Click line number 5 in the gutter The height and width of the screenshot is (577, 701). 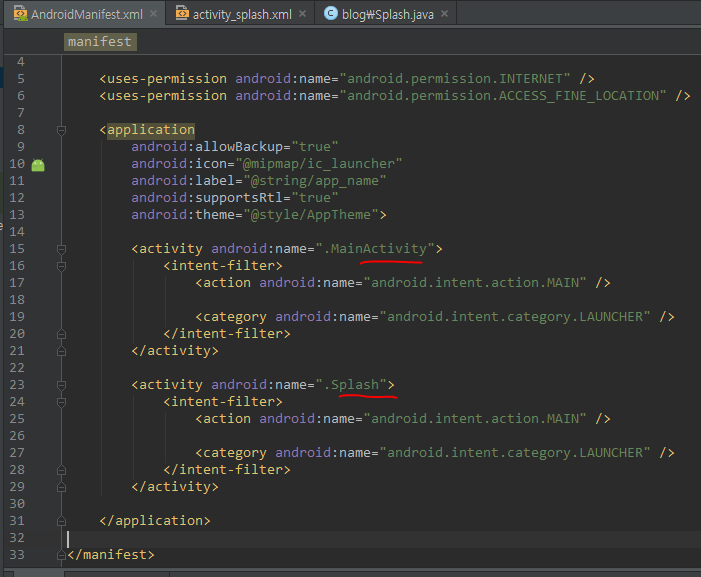click(x=21, y=79)
